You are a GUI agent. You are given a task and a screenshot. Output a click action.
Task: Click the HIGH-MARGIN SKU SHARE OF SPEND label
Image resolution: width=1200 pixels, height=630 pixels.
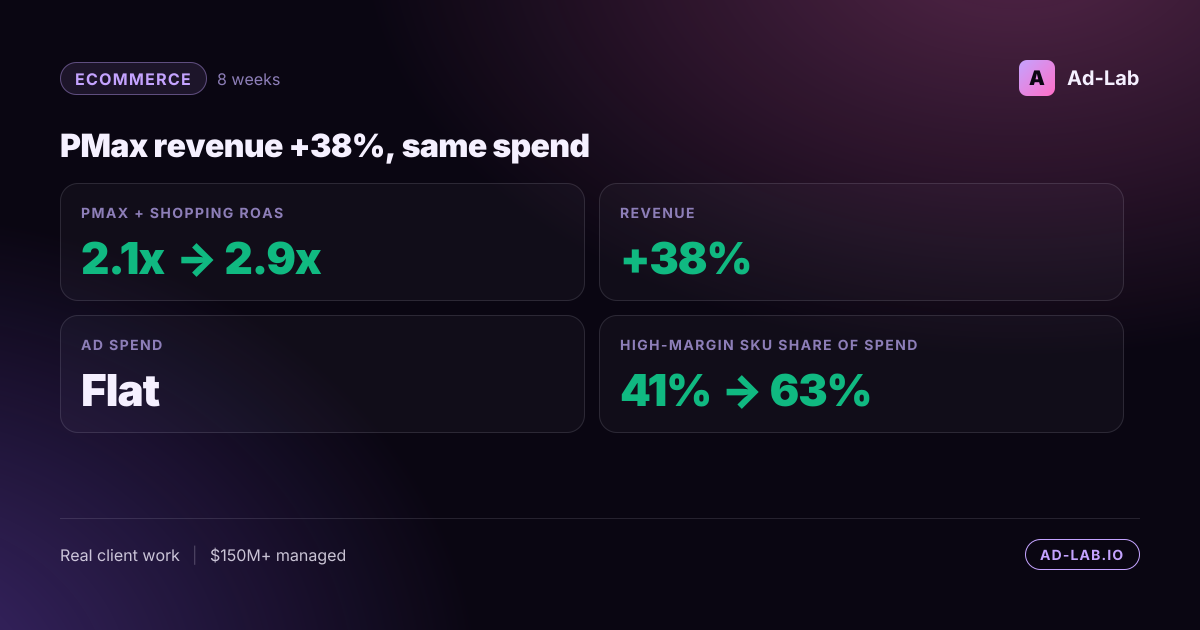[769, 345]
